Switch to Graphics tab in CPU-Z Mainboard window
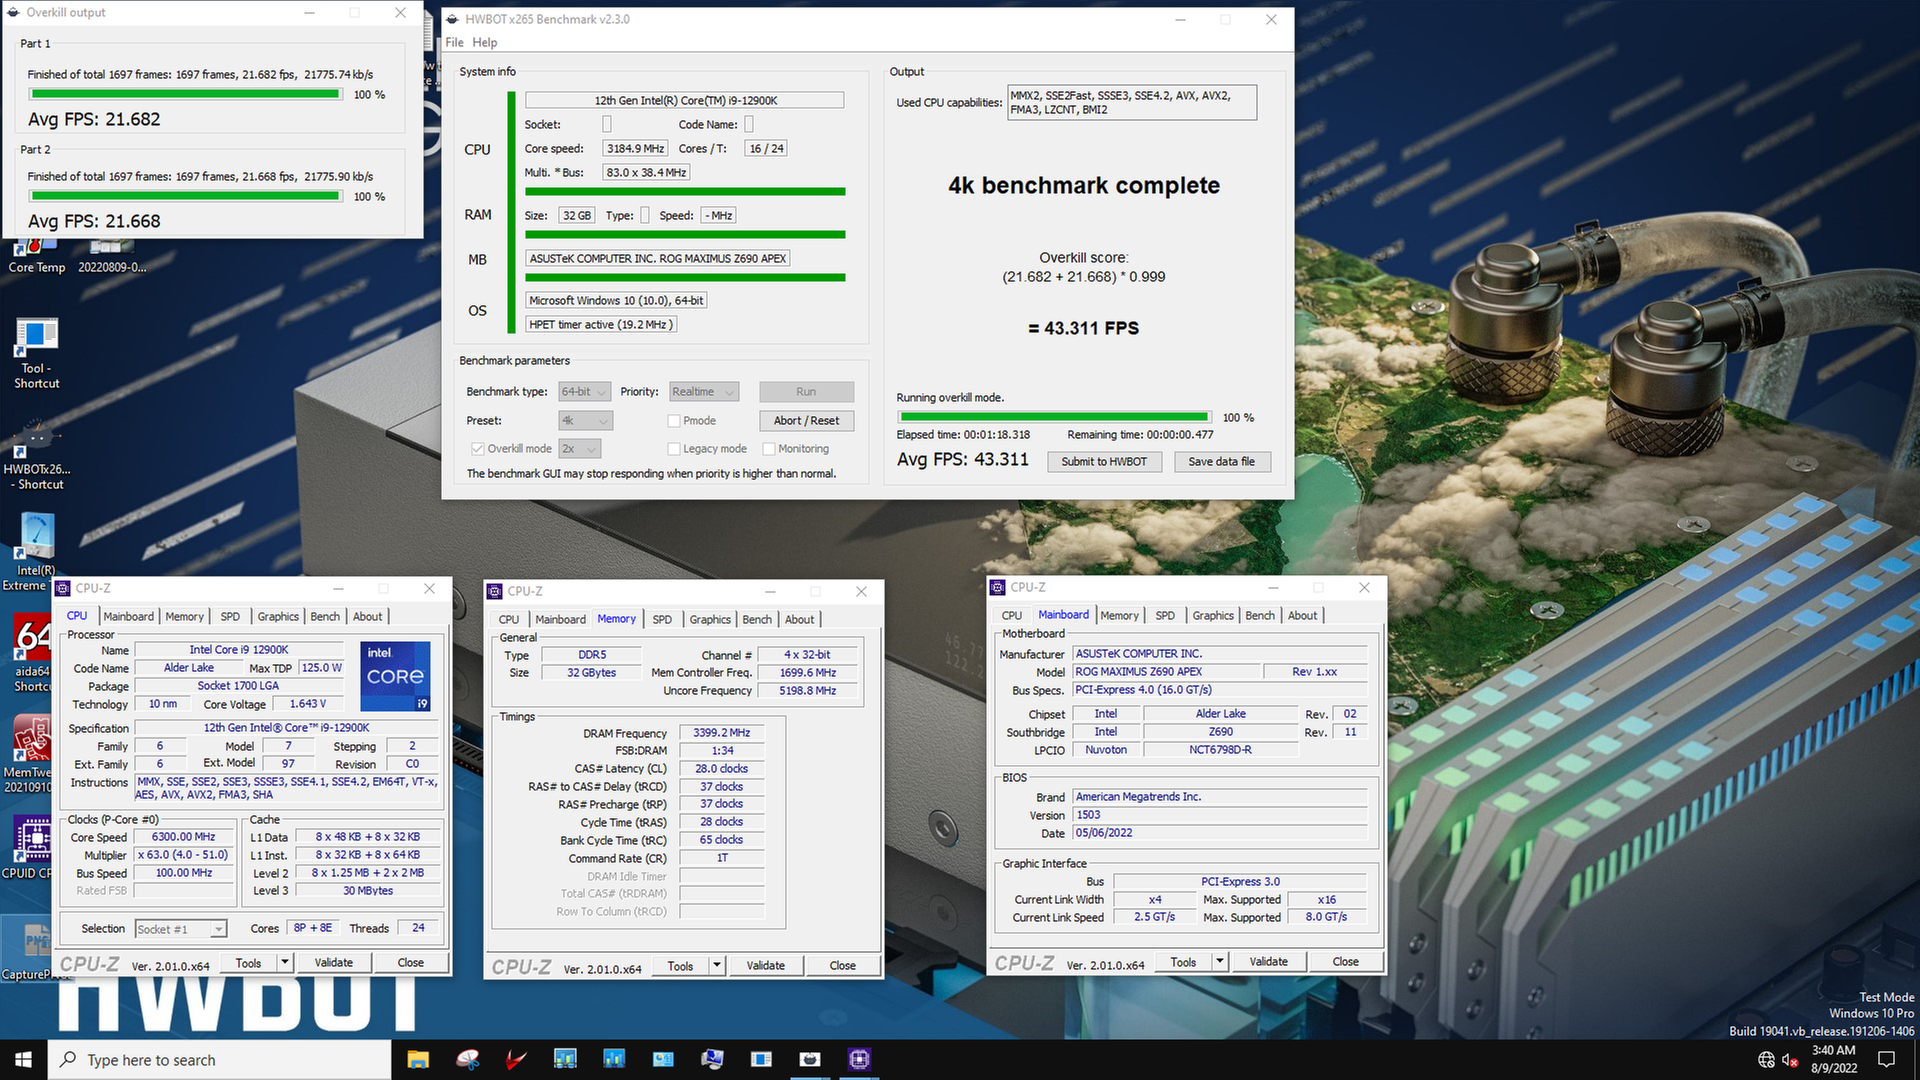1920x1080 pixels. [1213, 616]
